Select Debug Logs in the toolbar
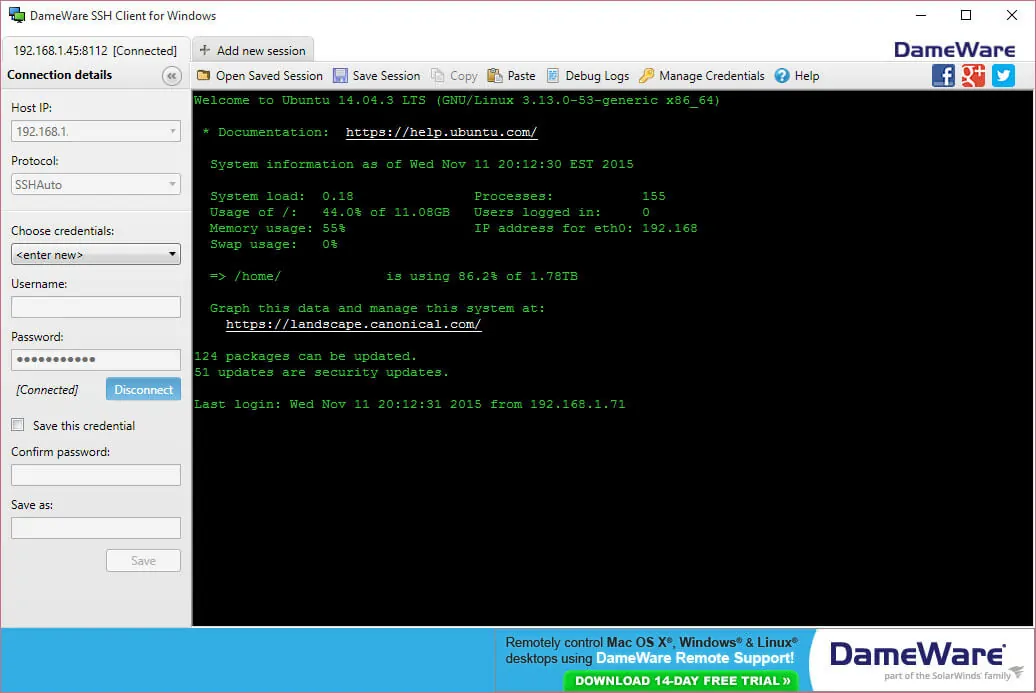This screenshot has width=1036, height=693. click(x=587, y=75)
